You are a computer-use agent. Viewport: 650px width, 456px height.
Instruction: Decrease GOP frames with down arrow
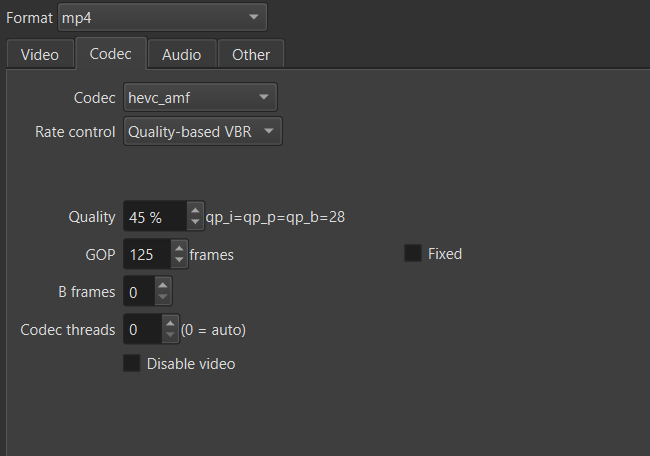(x=179, y=260)
